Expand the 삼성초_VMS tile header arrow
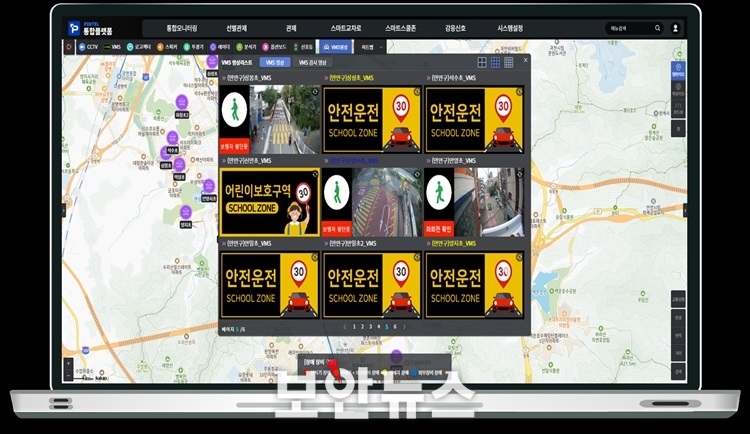 326,77
